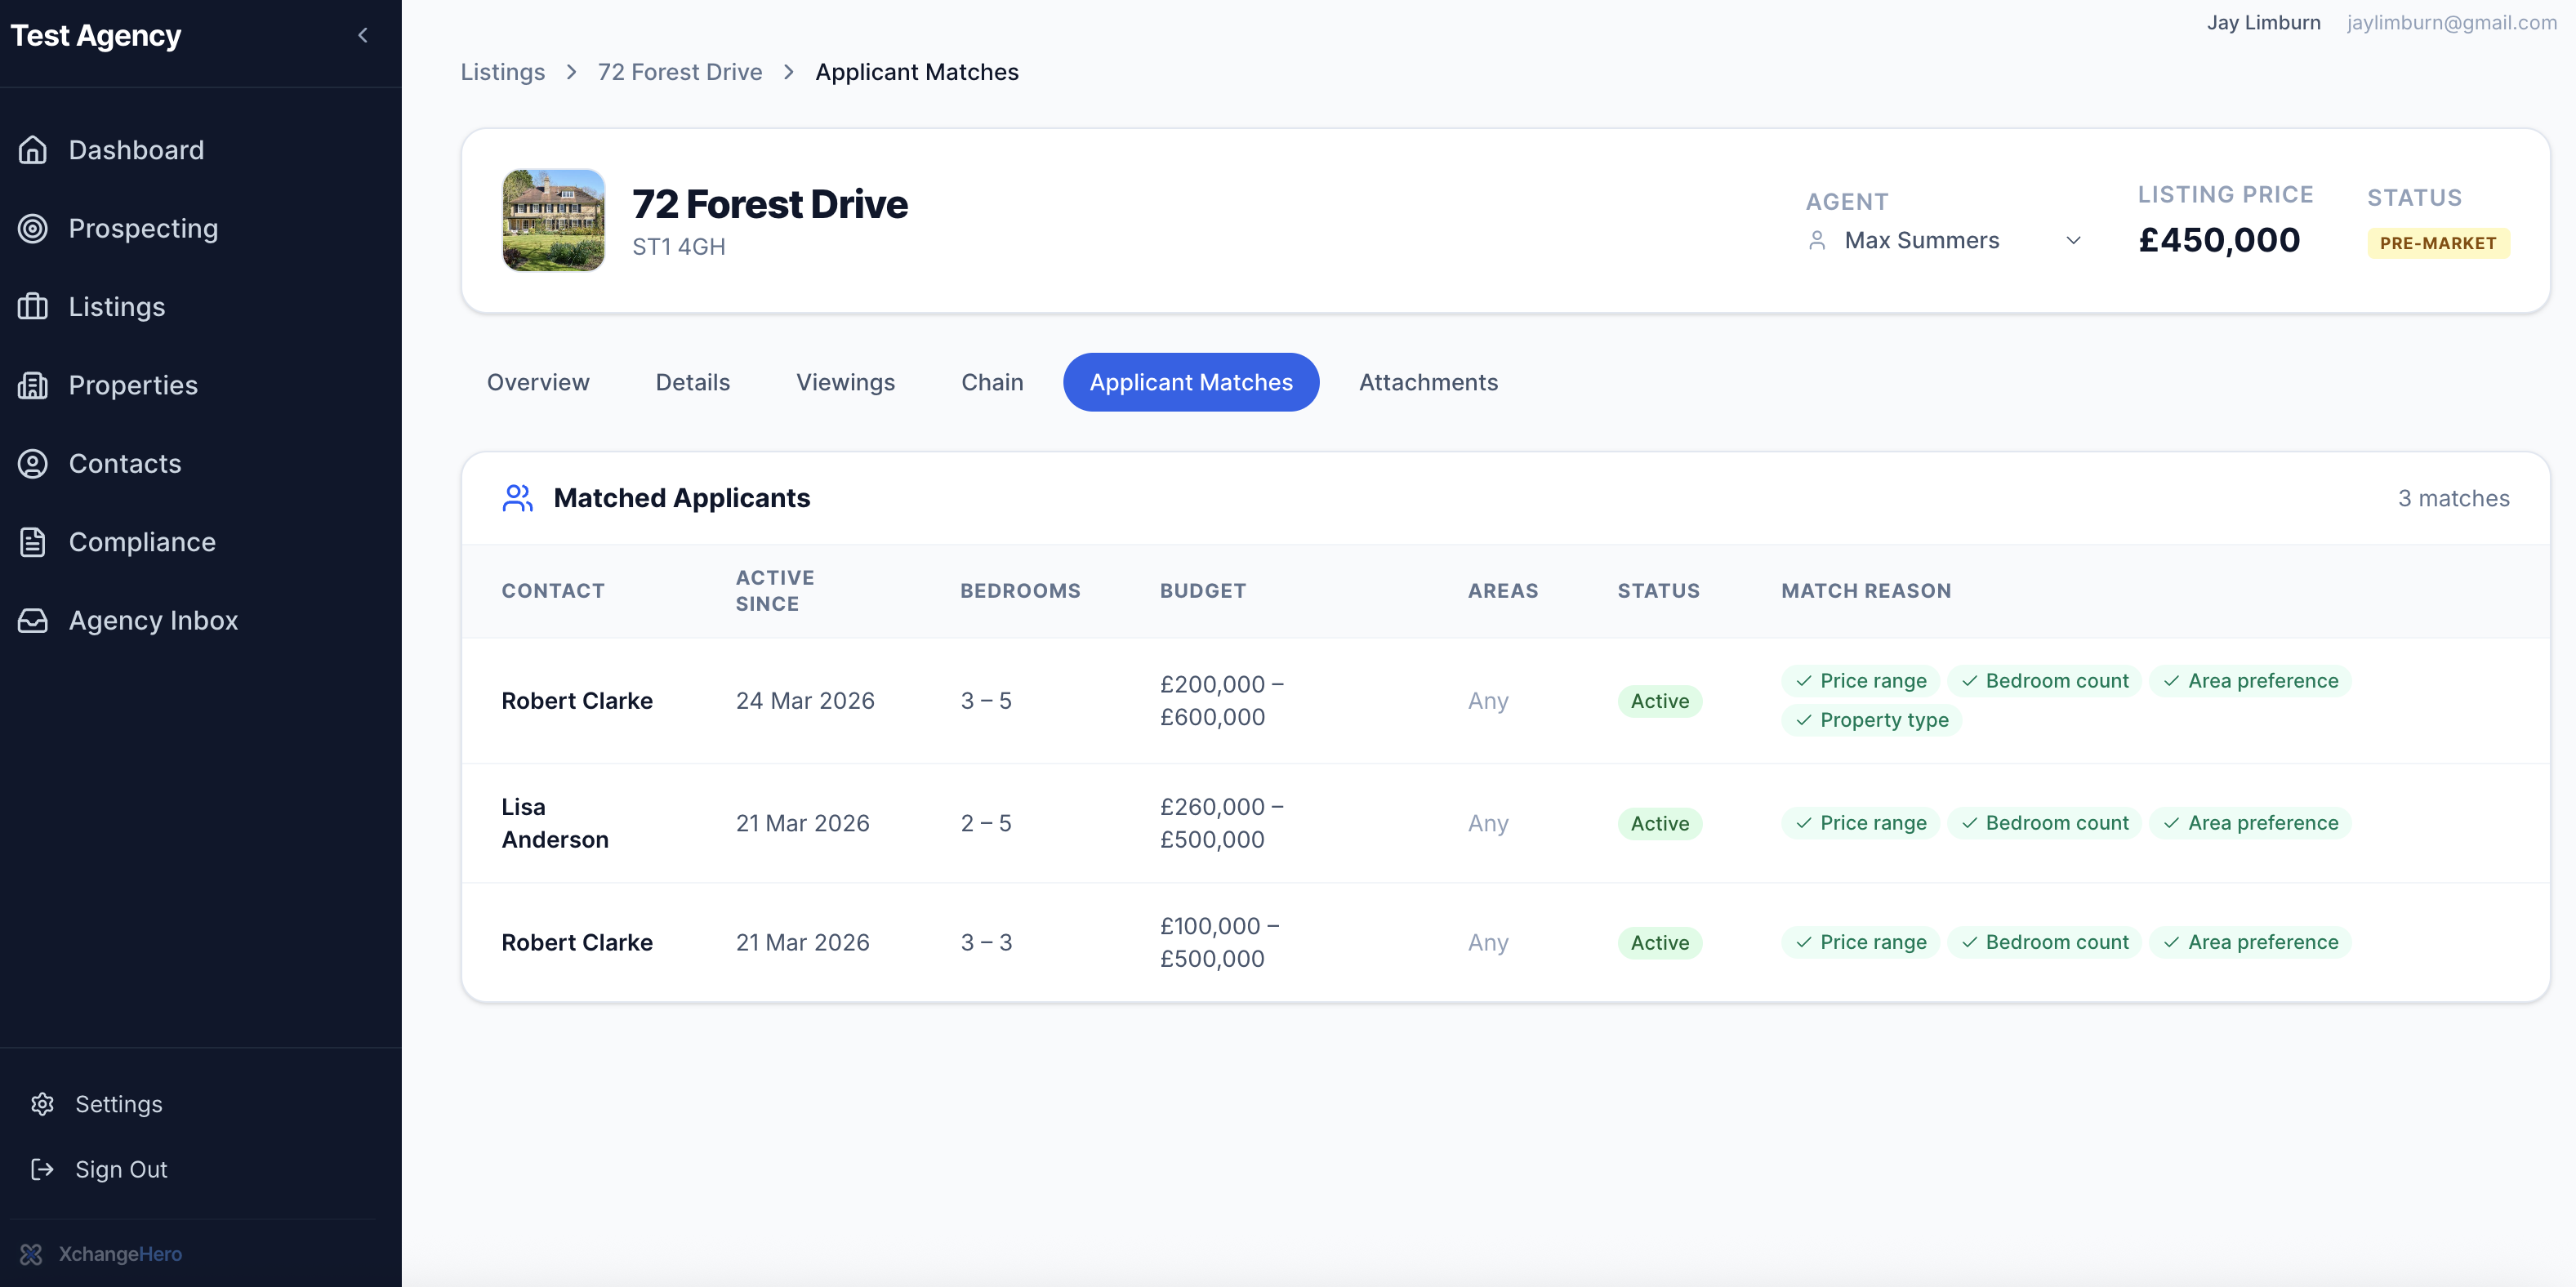
Task: Click the 72 Forest Drive breadcrumb
Action: (x=679, y=72)
